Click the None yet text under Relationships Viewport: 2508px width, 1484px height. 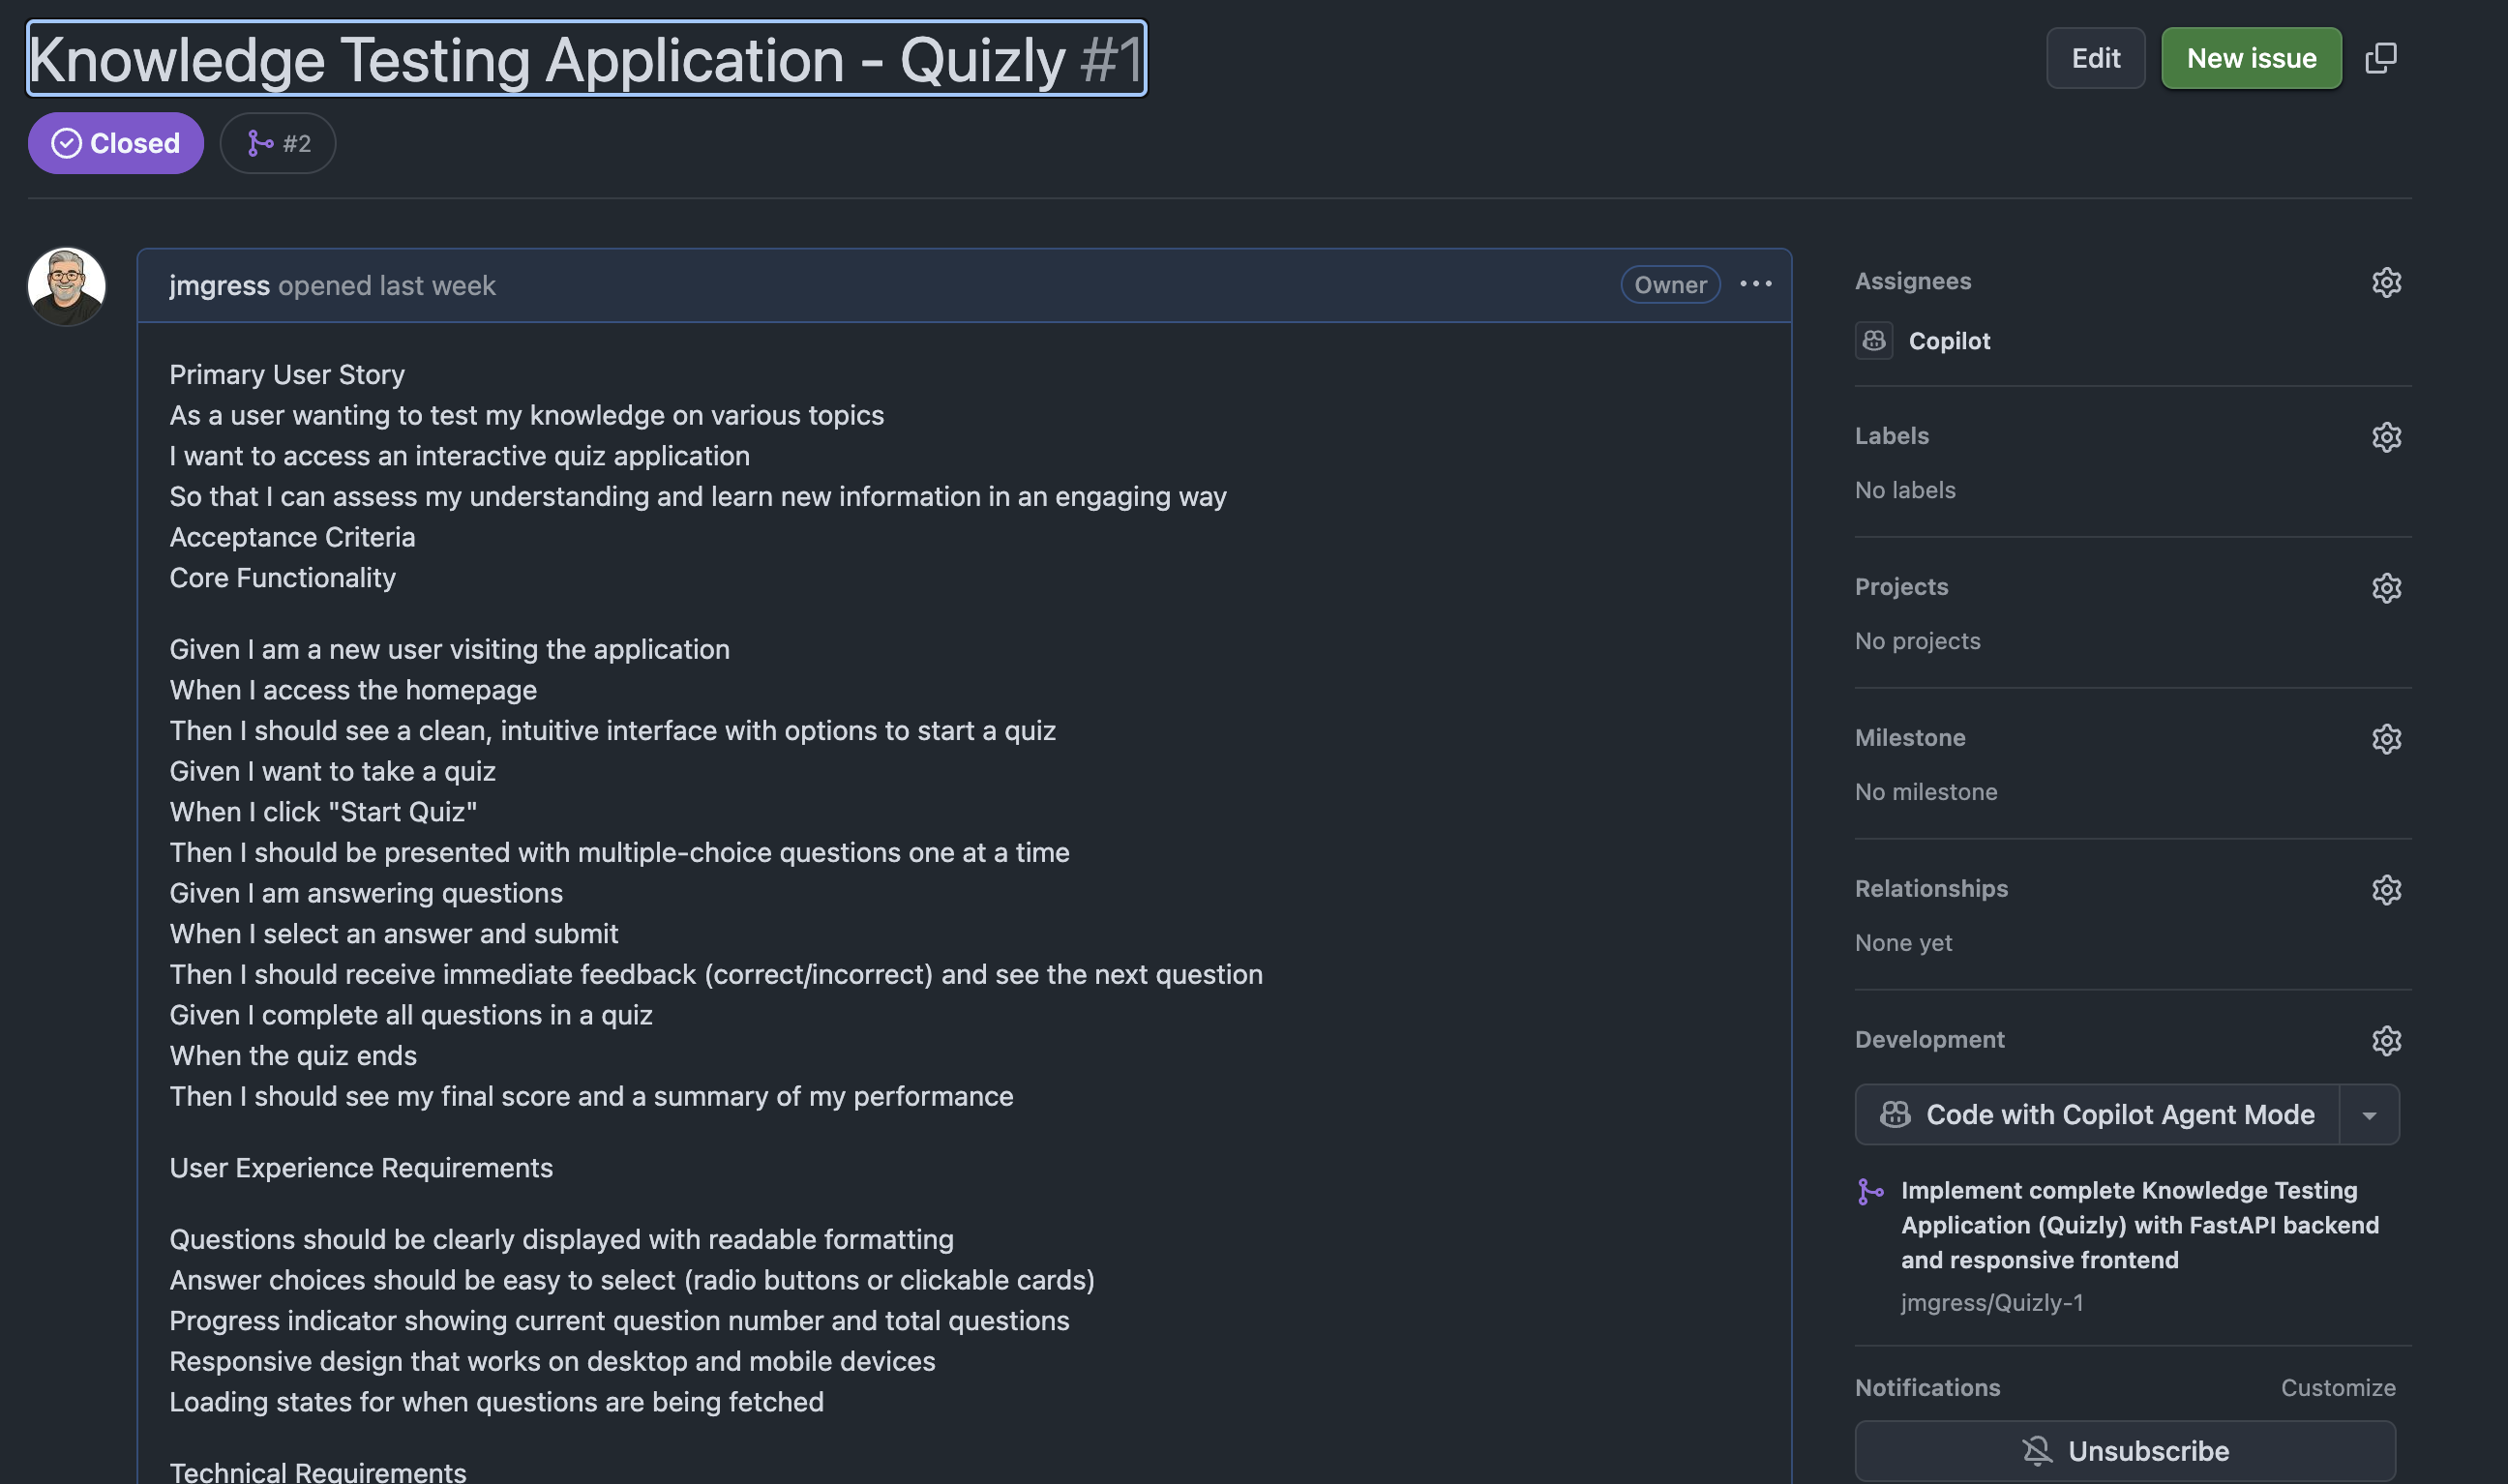pos(1903,943)
